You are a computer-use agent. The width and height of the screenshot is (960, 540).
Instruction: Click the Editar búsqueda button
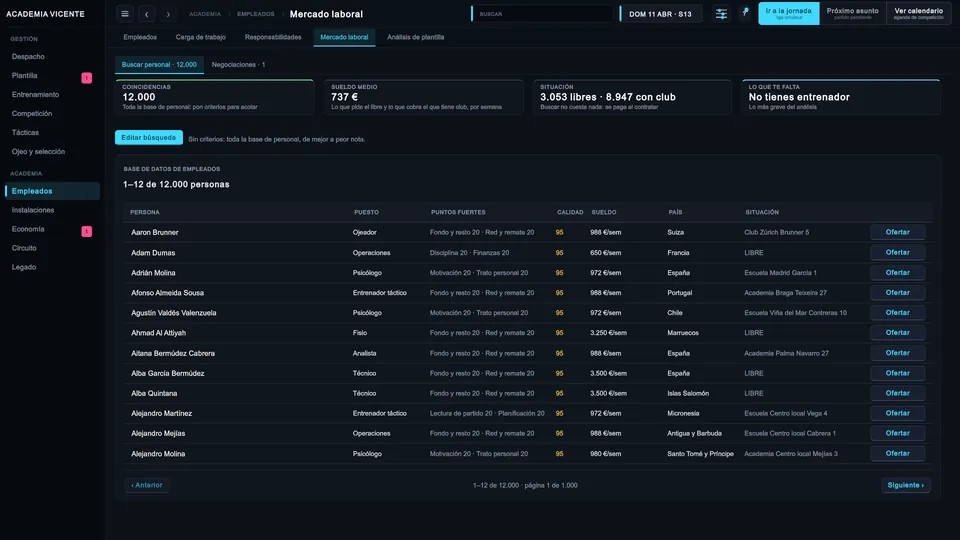149,138
